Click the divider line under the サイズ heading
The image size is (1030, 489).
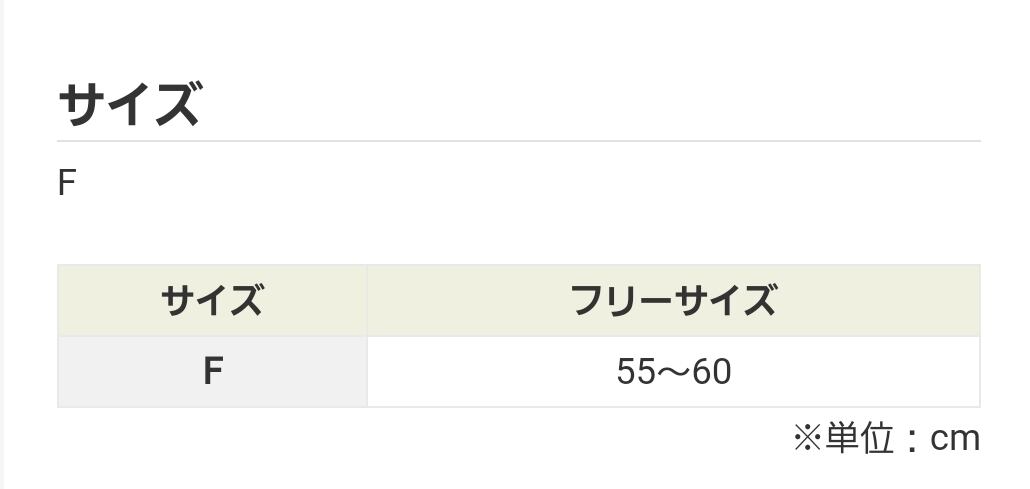coord(518,141)
